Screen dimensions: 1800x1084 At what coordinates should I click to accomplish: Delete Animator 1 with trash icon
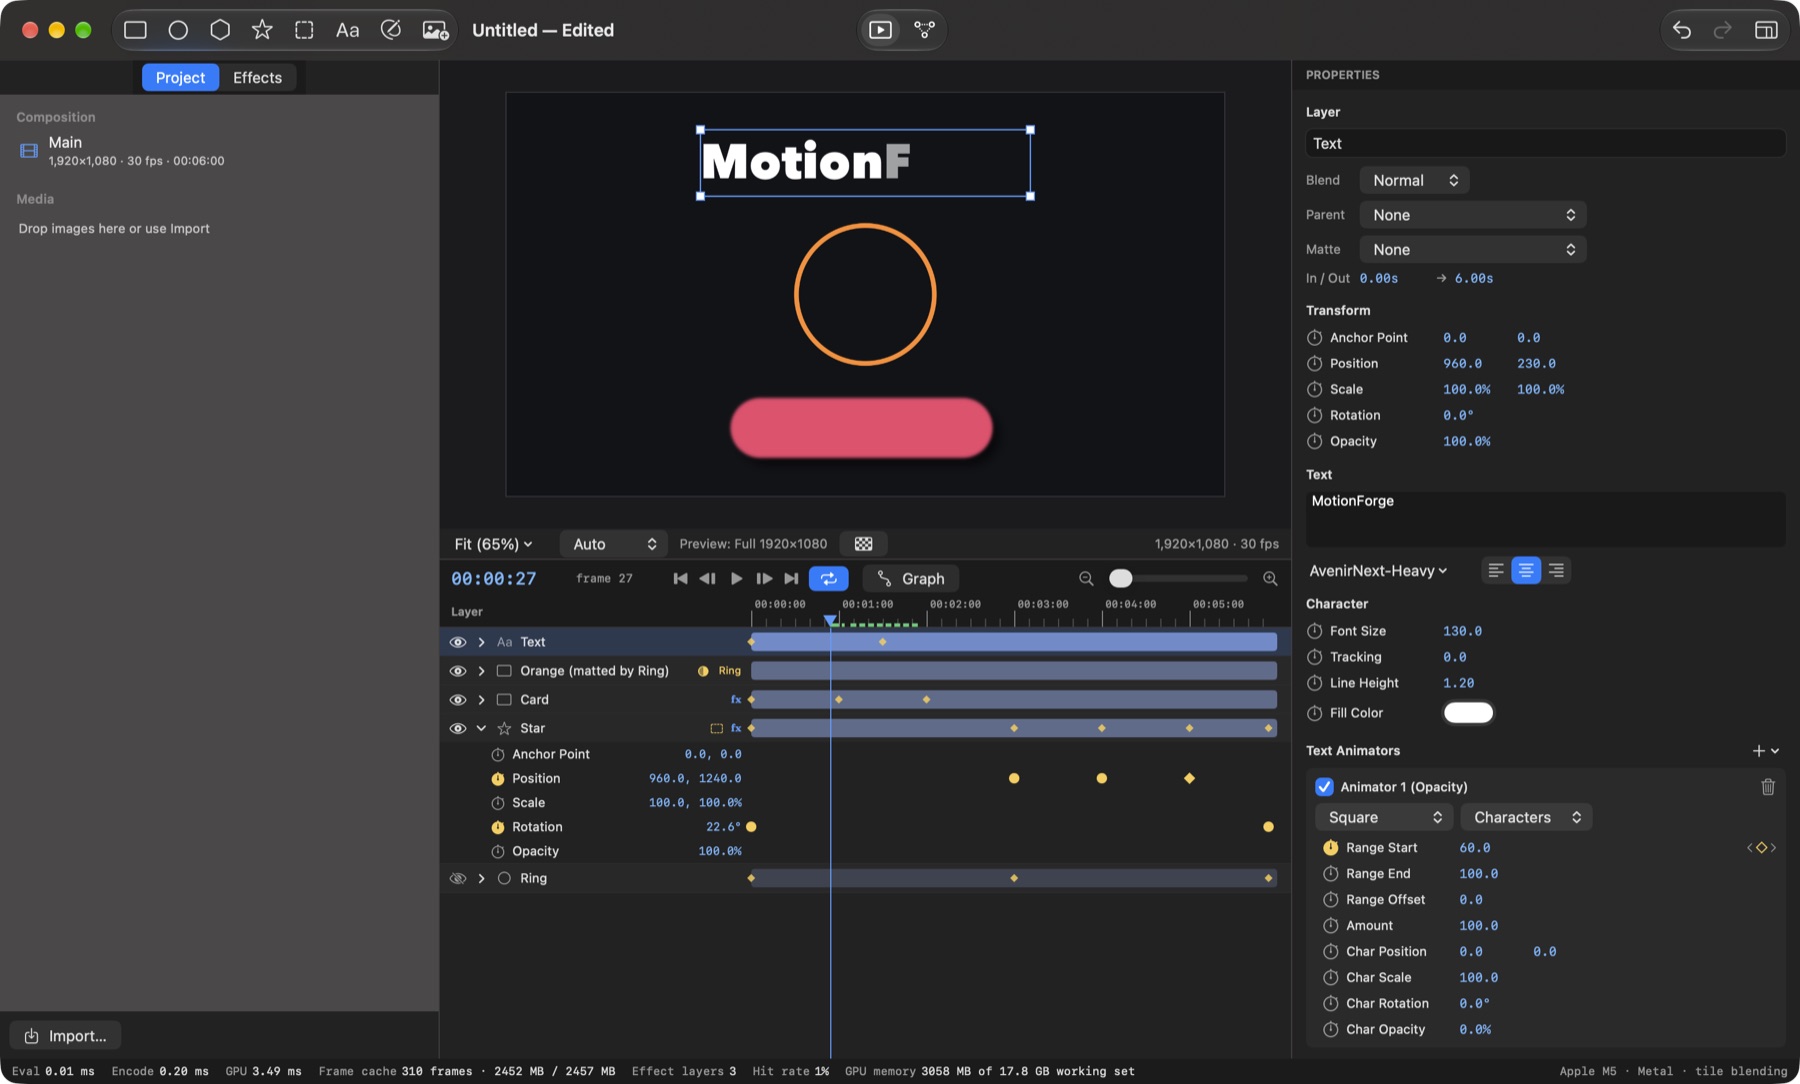point(1767,787)
